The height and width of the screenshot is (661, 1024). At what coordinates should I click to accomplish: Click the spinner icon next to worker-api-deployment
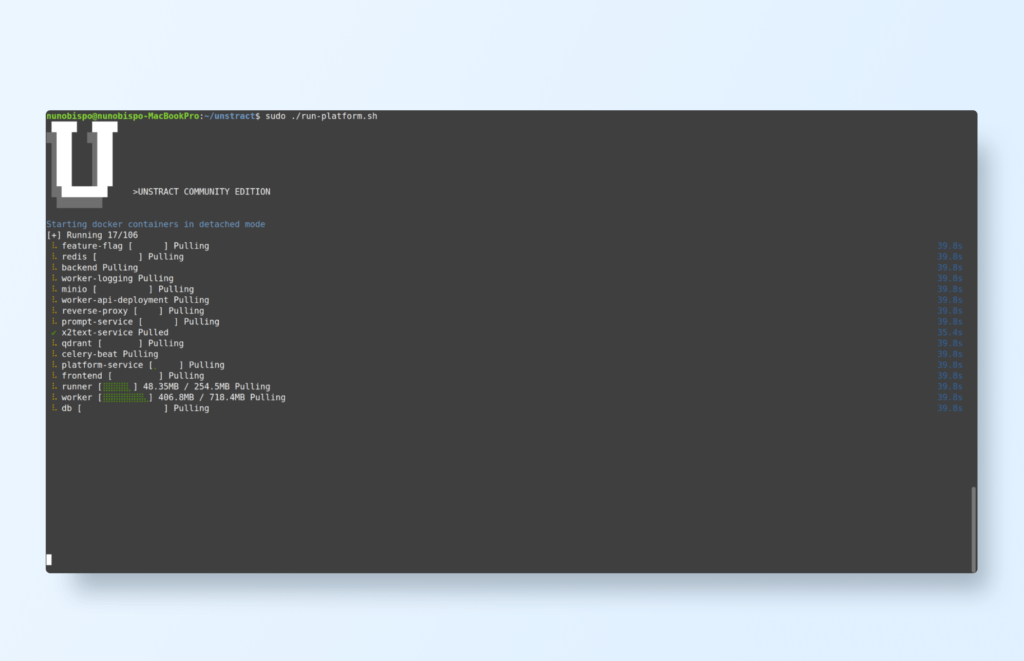(x=54, y=300)
